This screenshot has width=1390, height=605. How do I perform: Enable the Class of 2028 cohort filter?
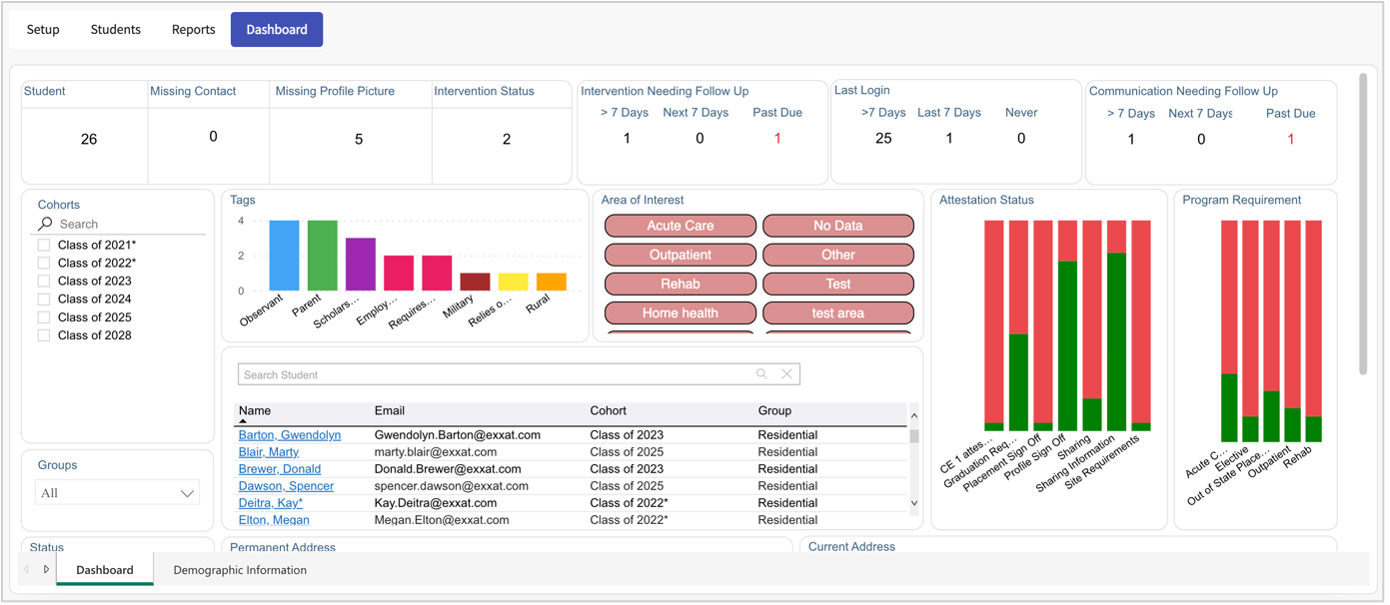(x=44, y=335)
